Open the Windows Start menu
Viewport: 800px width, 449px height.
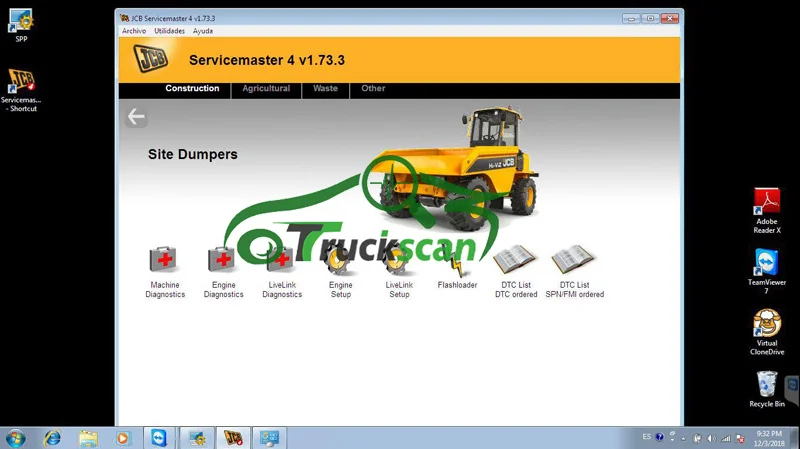click(15, 438)
